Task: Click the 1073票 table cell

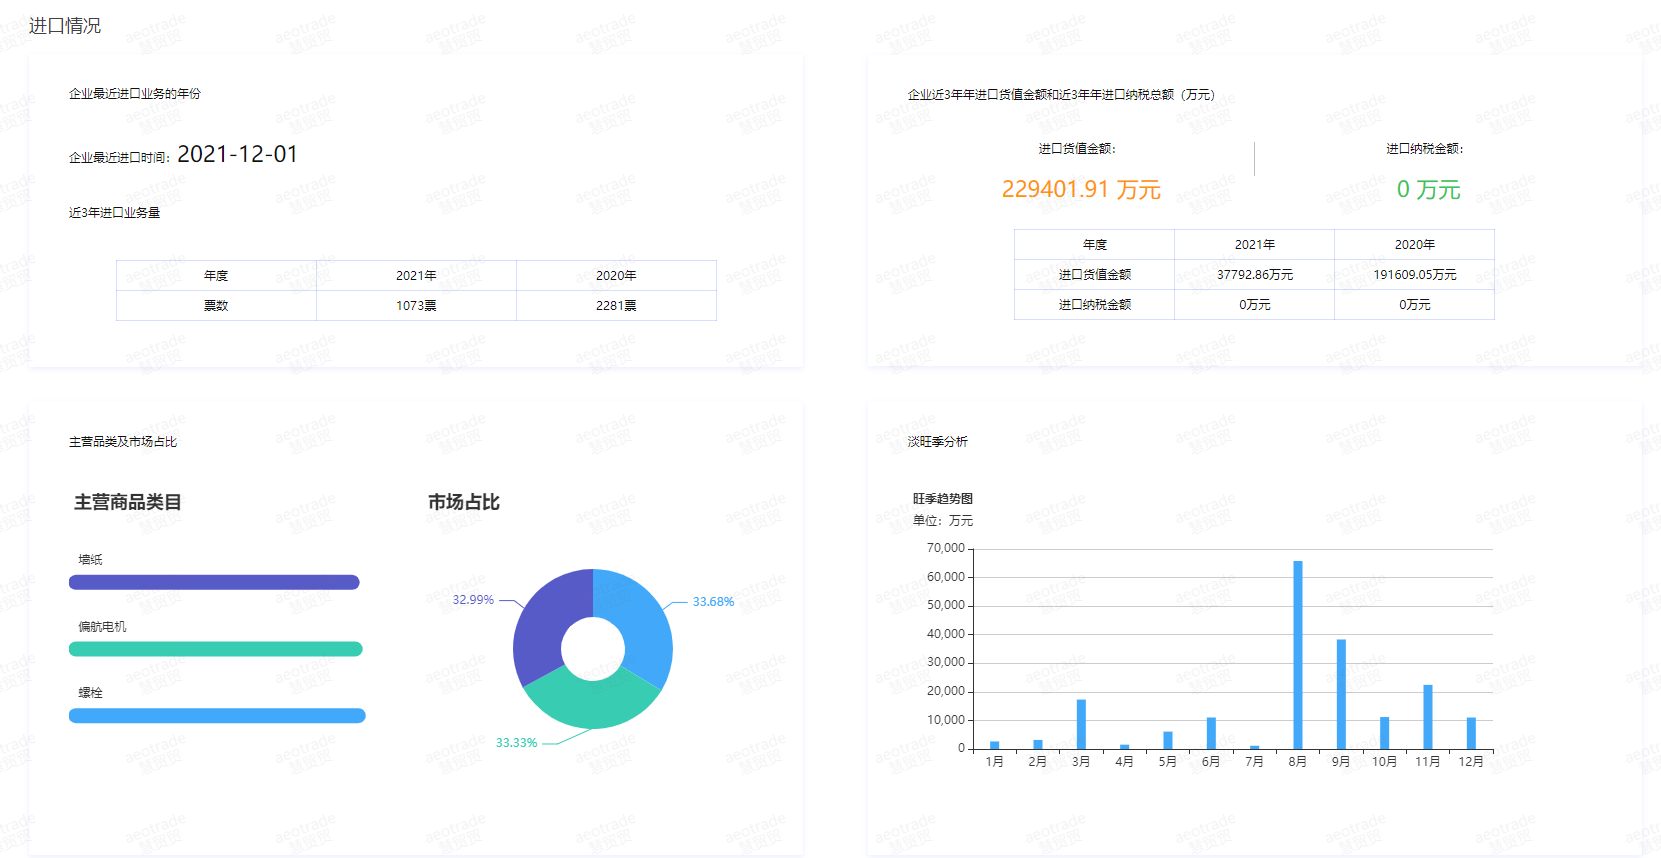Action: click(x=416, y=306)
